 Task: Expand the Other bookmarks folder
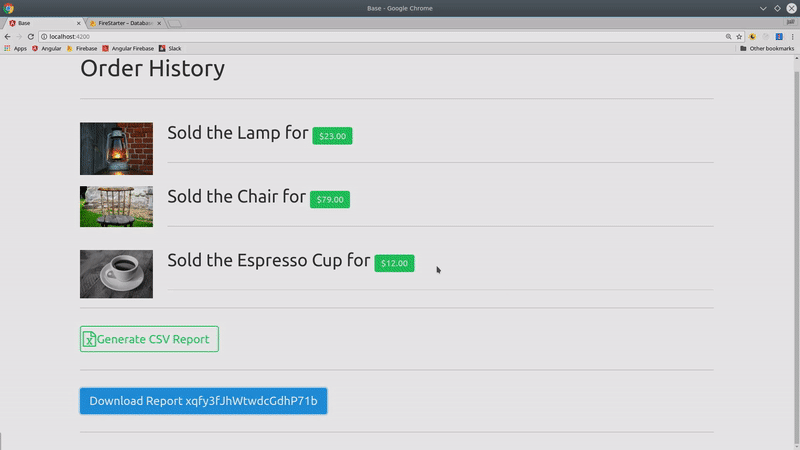[x=767, y=48]
